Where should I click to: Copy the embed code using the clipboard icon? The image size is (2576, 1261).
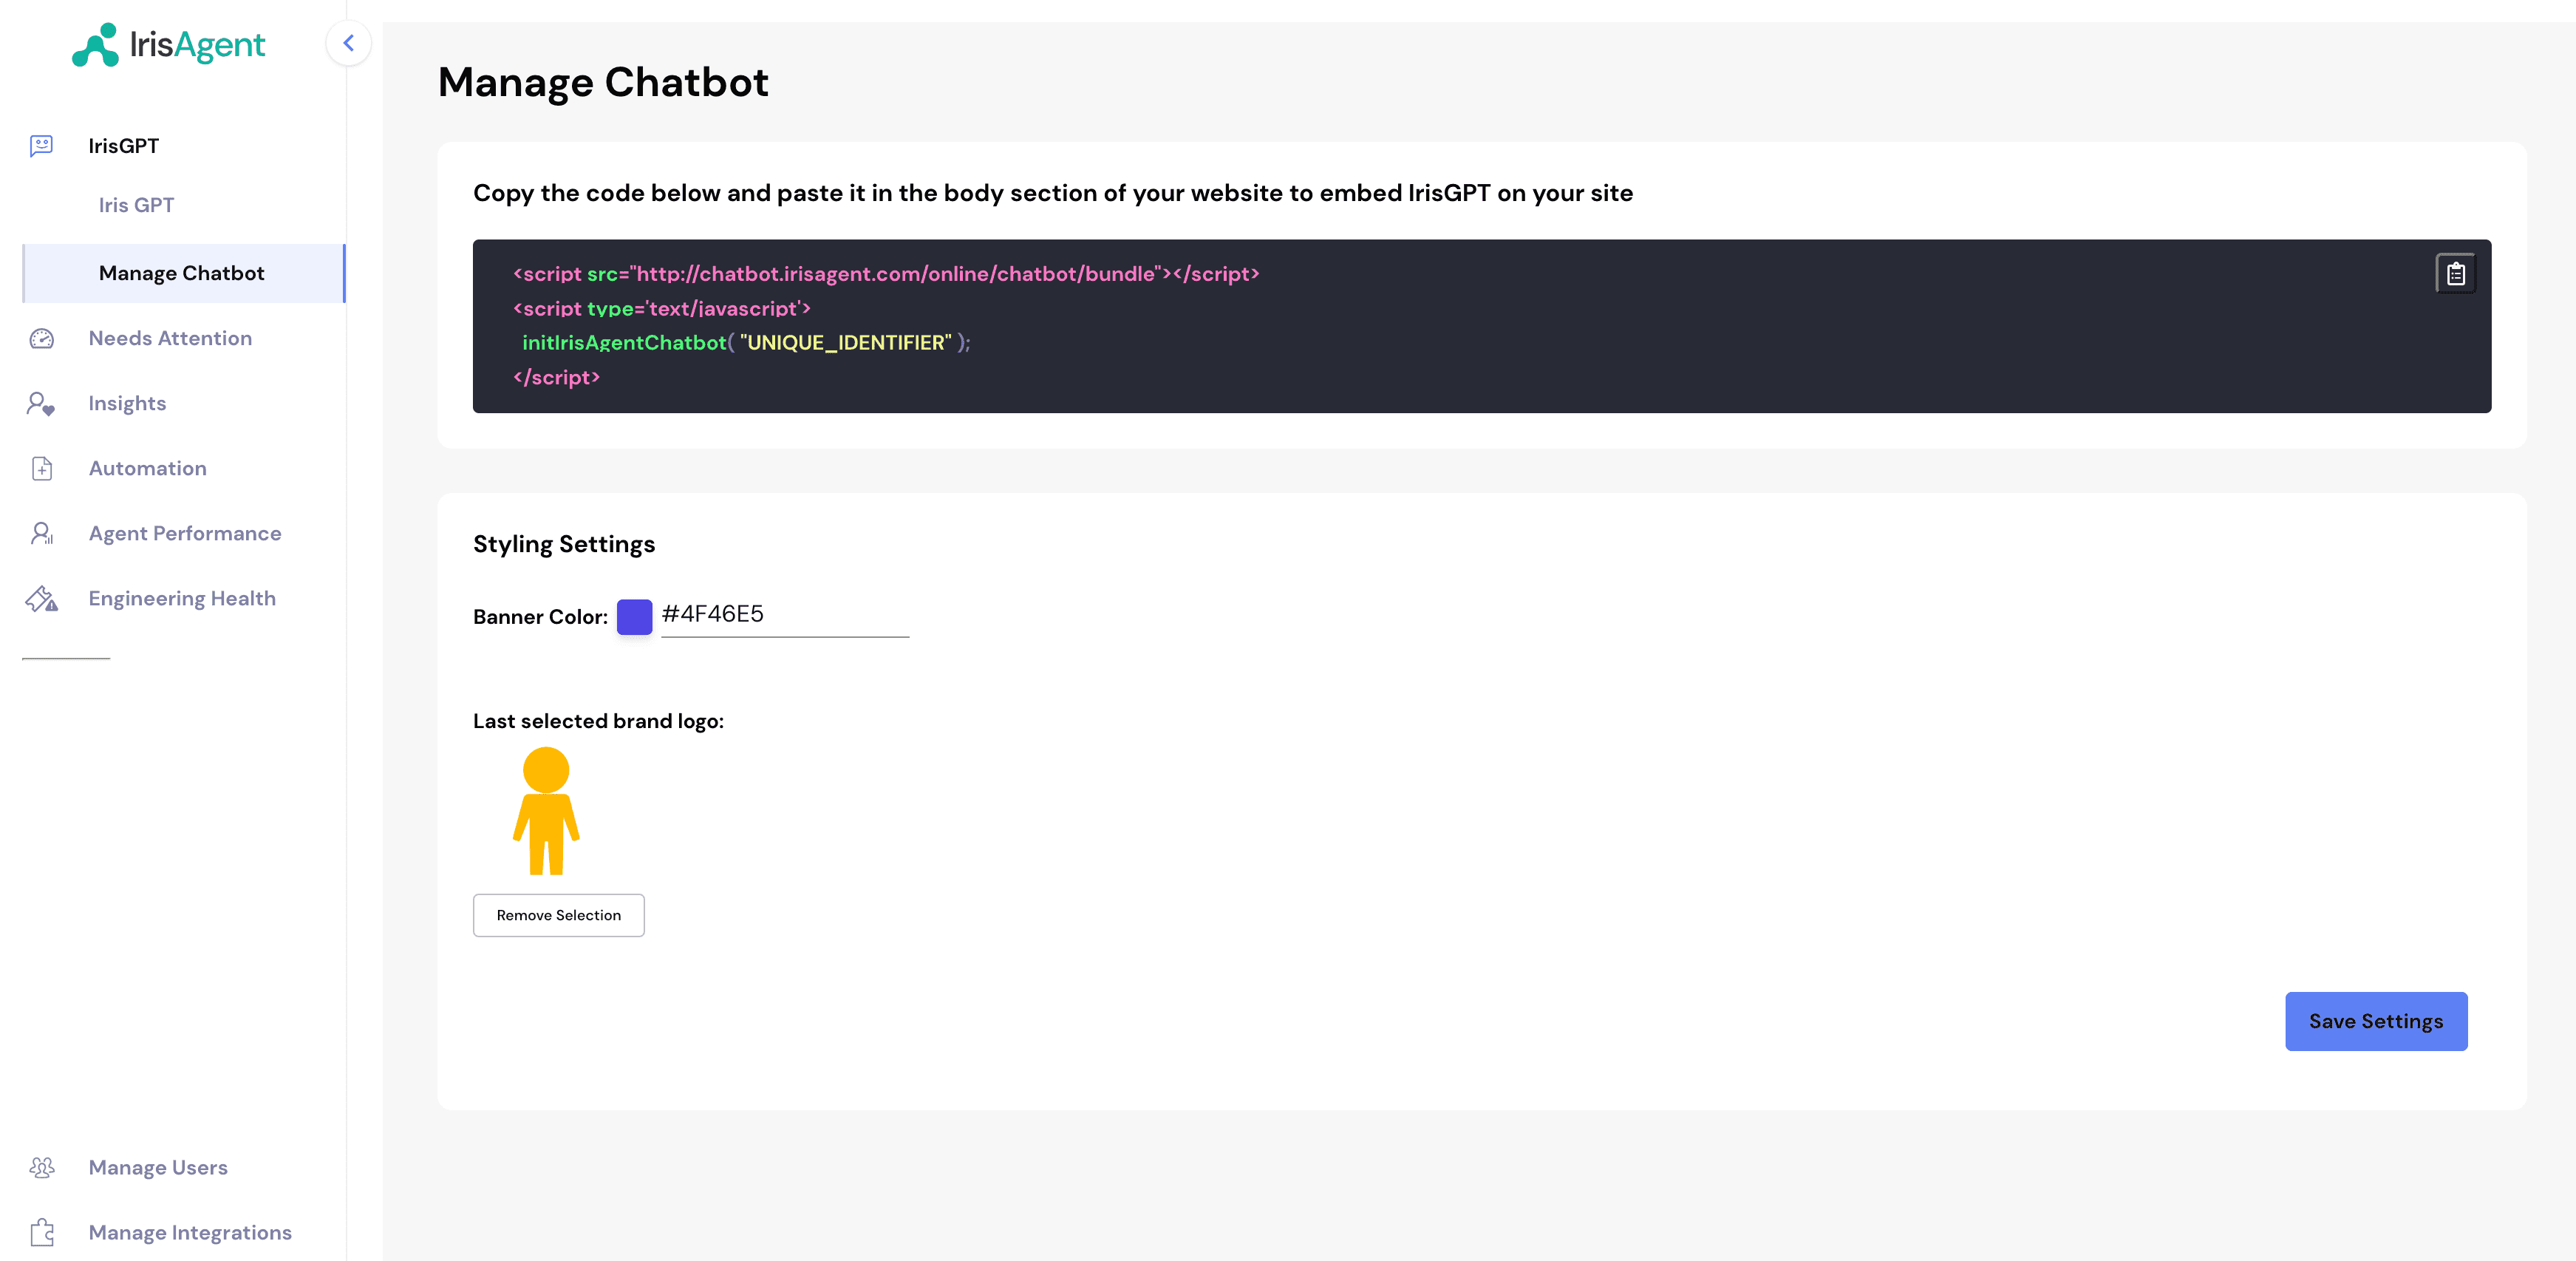click(2455, 272)
